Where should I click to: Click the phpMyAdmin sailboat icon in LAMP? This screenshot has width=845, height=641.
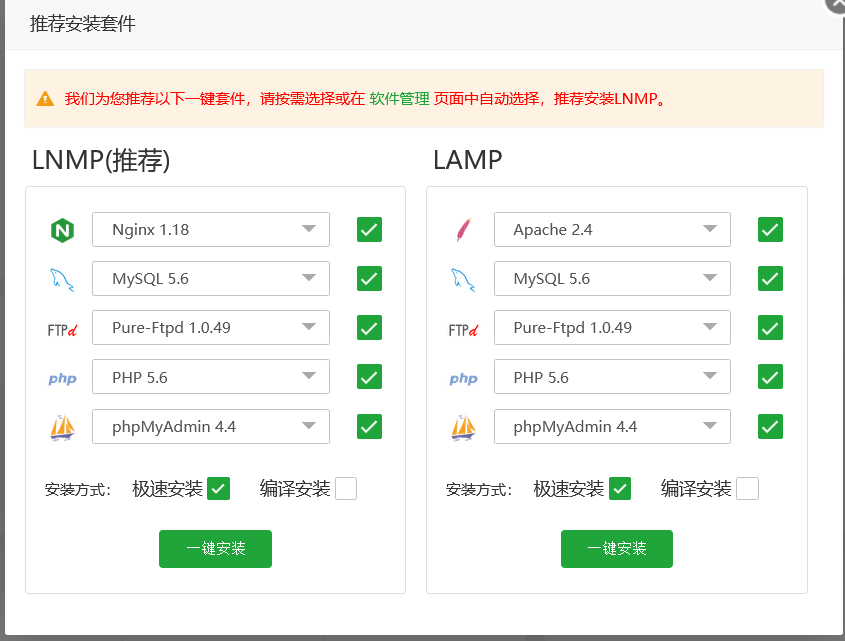tap(463, 428)
